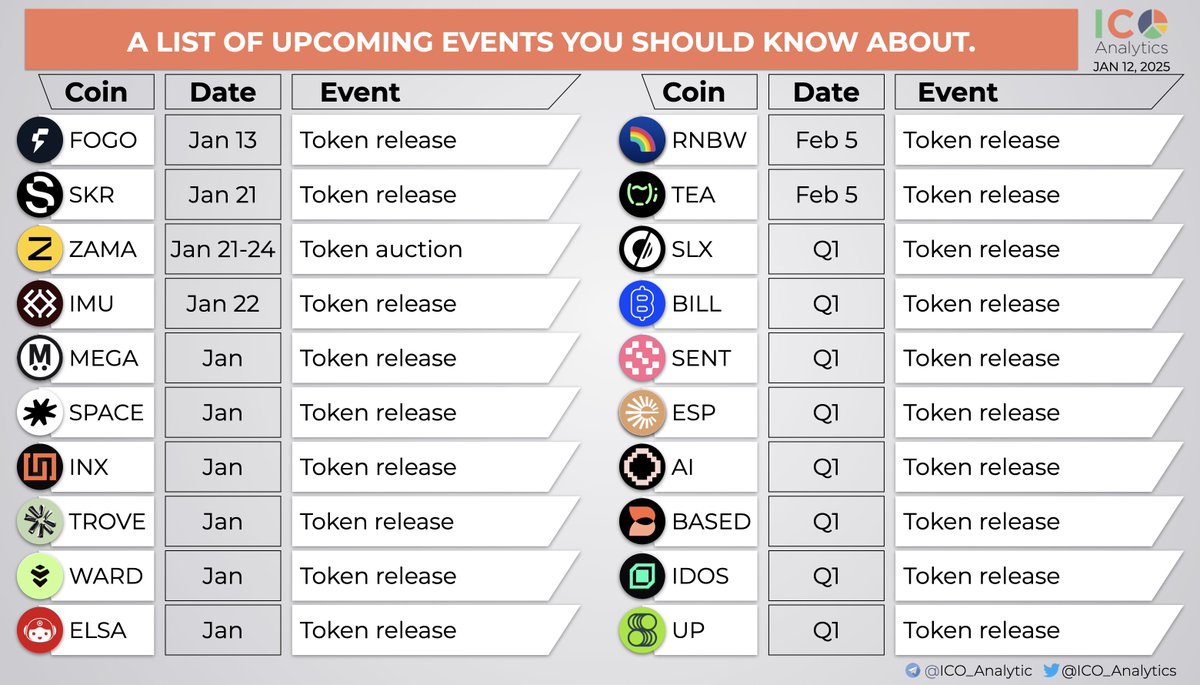1200x685 pixels.
Task: Click the UP green coin icon
Action: click(x=643, y=630)
